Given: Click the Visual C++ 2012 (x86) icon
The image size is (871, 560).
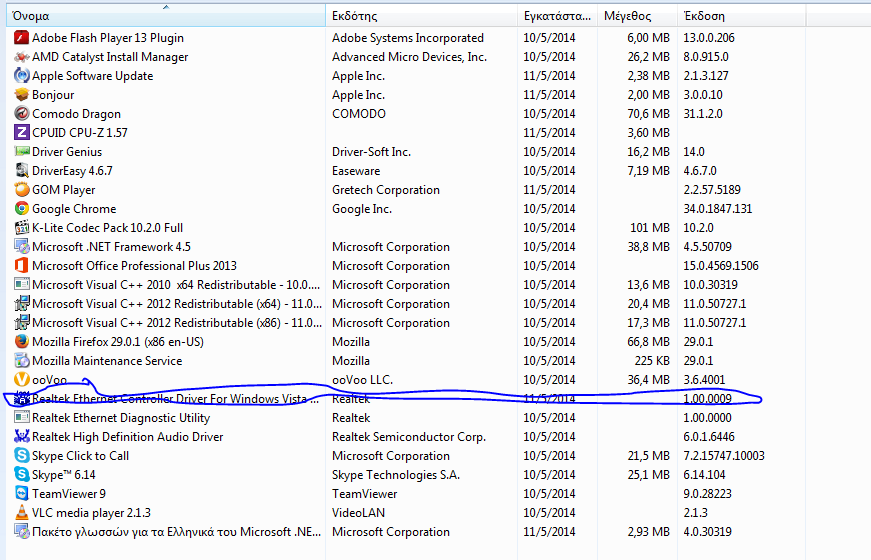Looking at the screenshot, I should (22, 322).
